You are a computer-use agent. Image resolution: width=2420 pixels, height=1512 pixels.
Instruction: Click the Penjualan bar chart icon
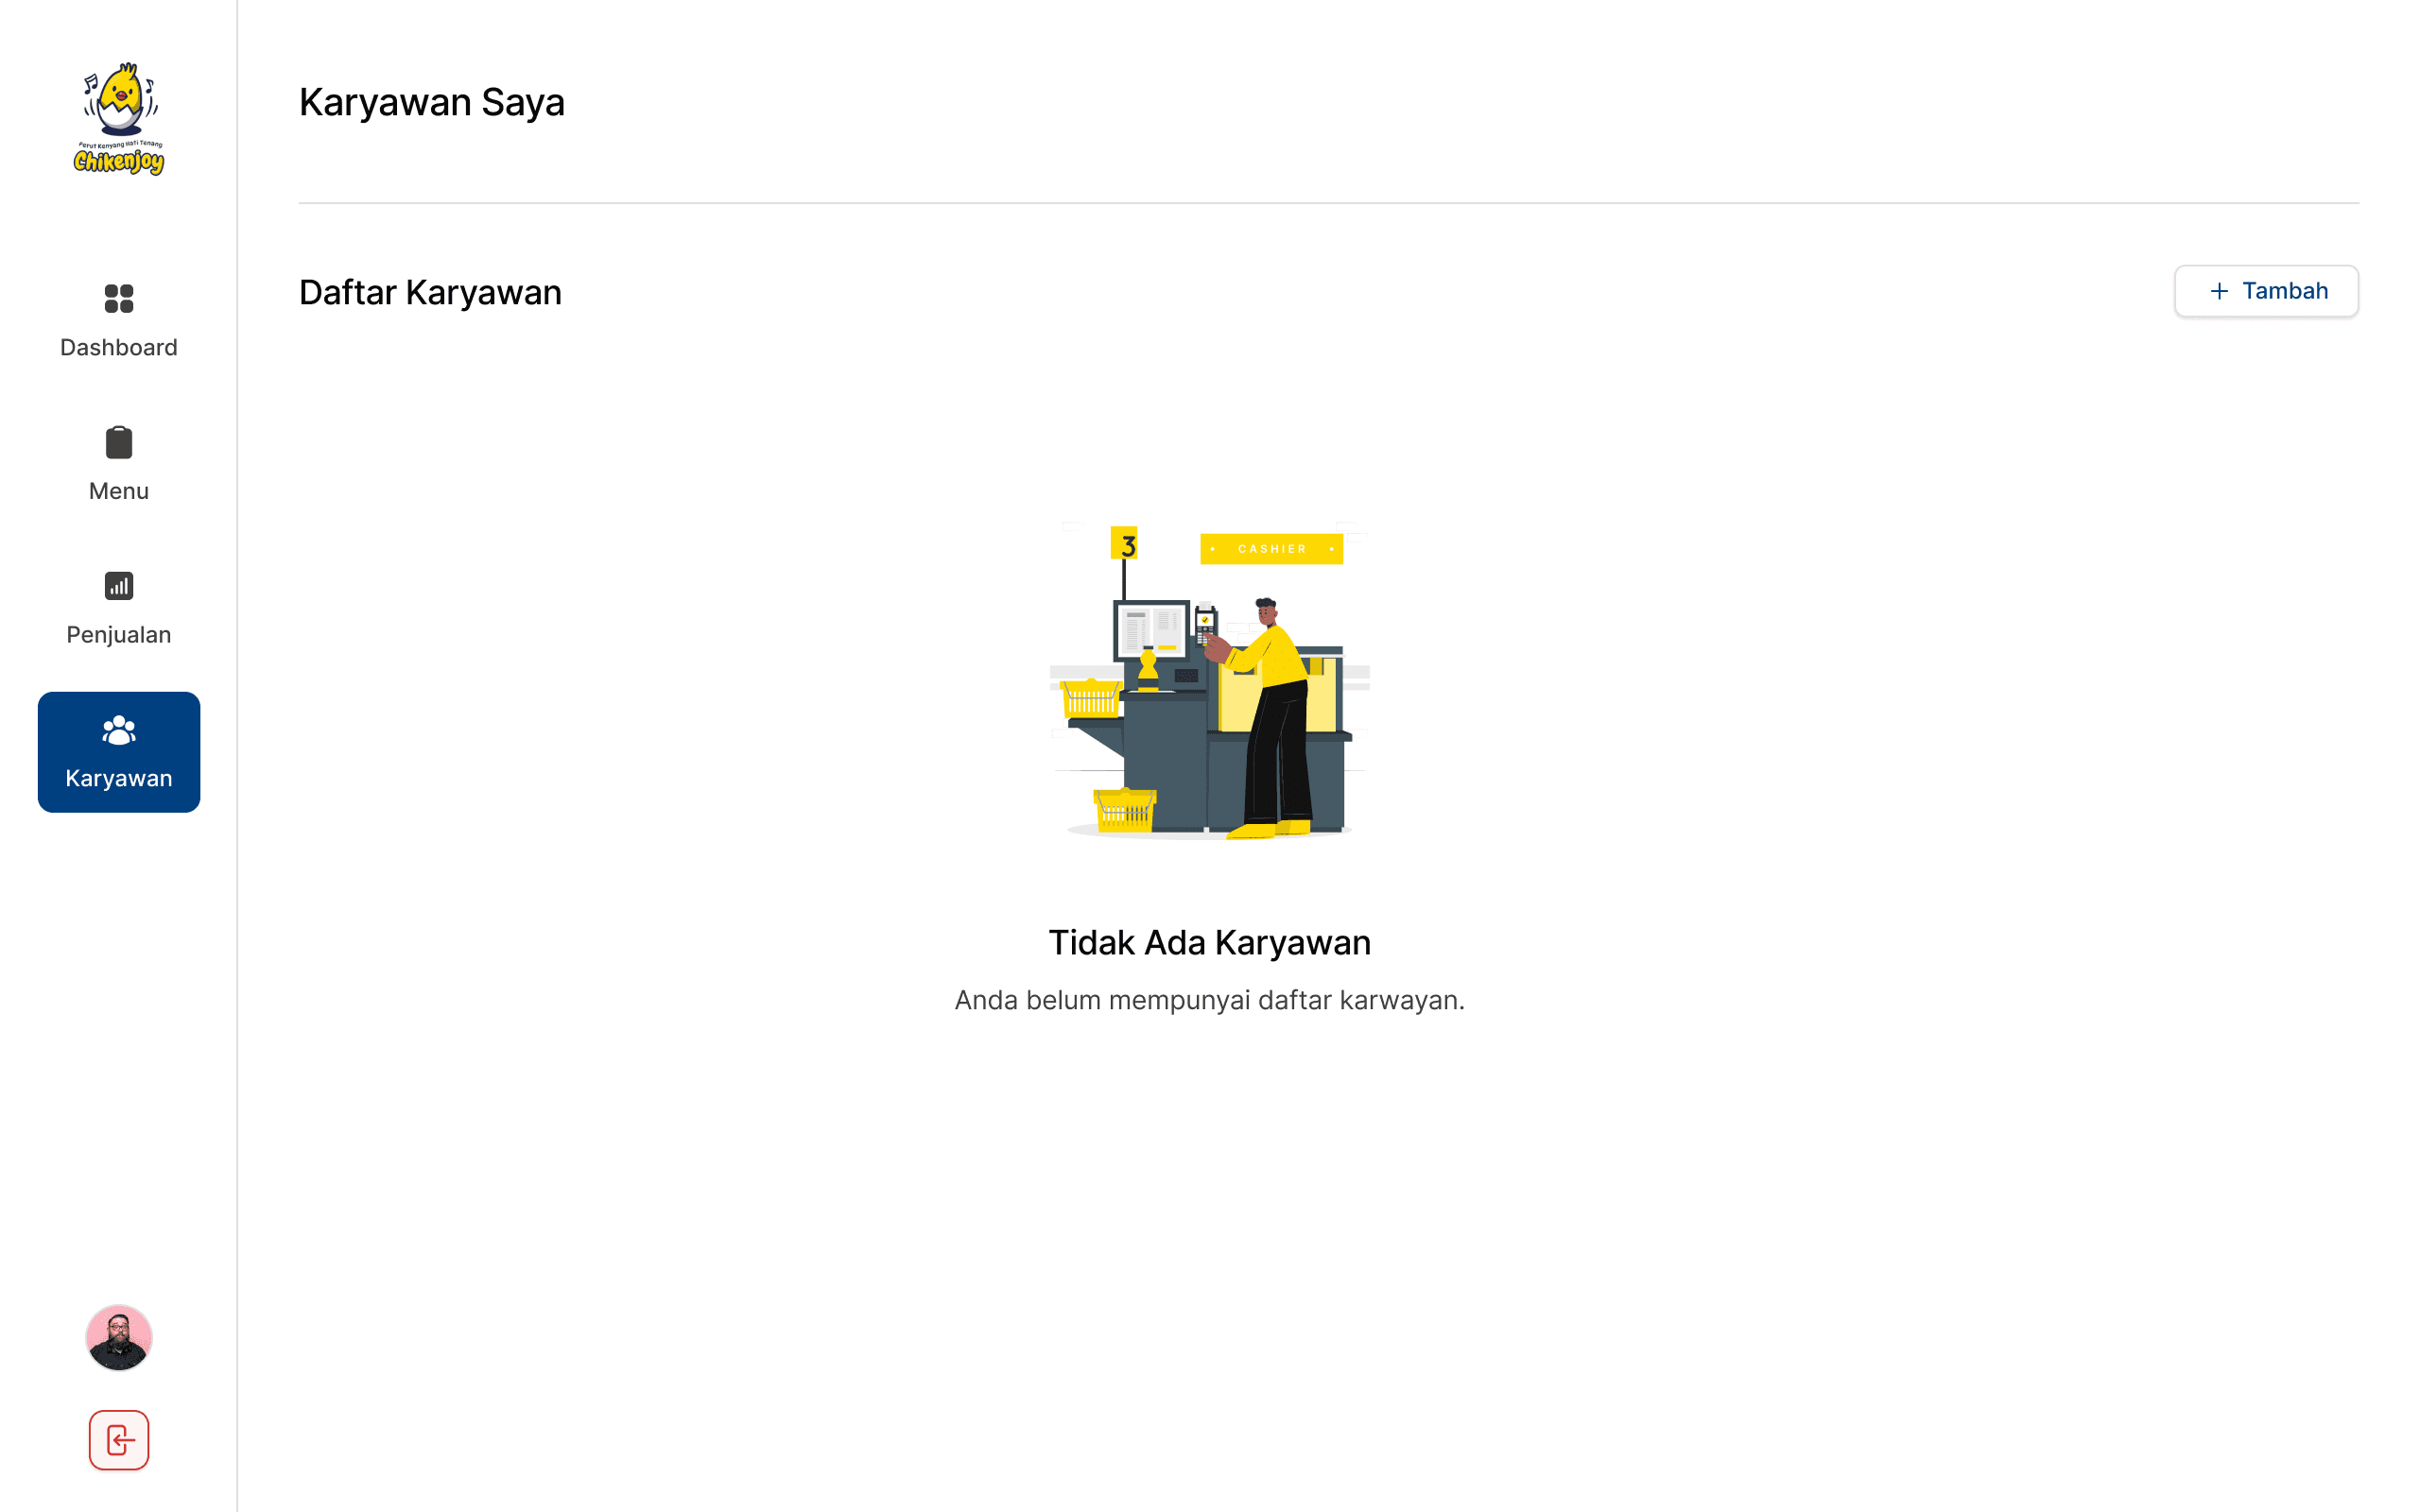(x=119, y=586)
